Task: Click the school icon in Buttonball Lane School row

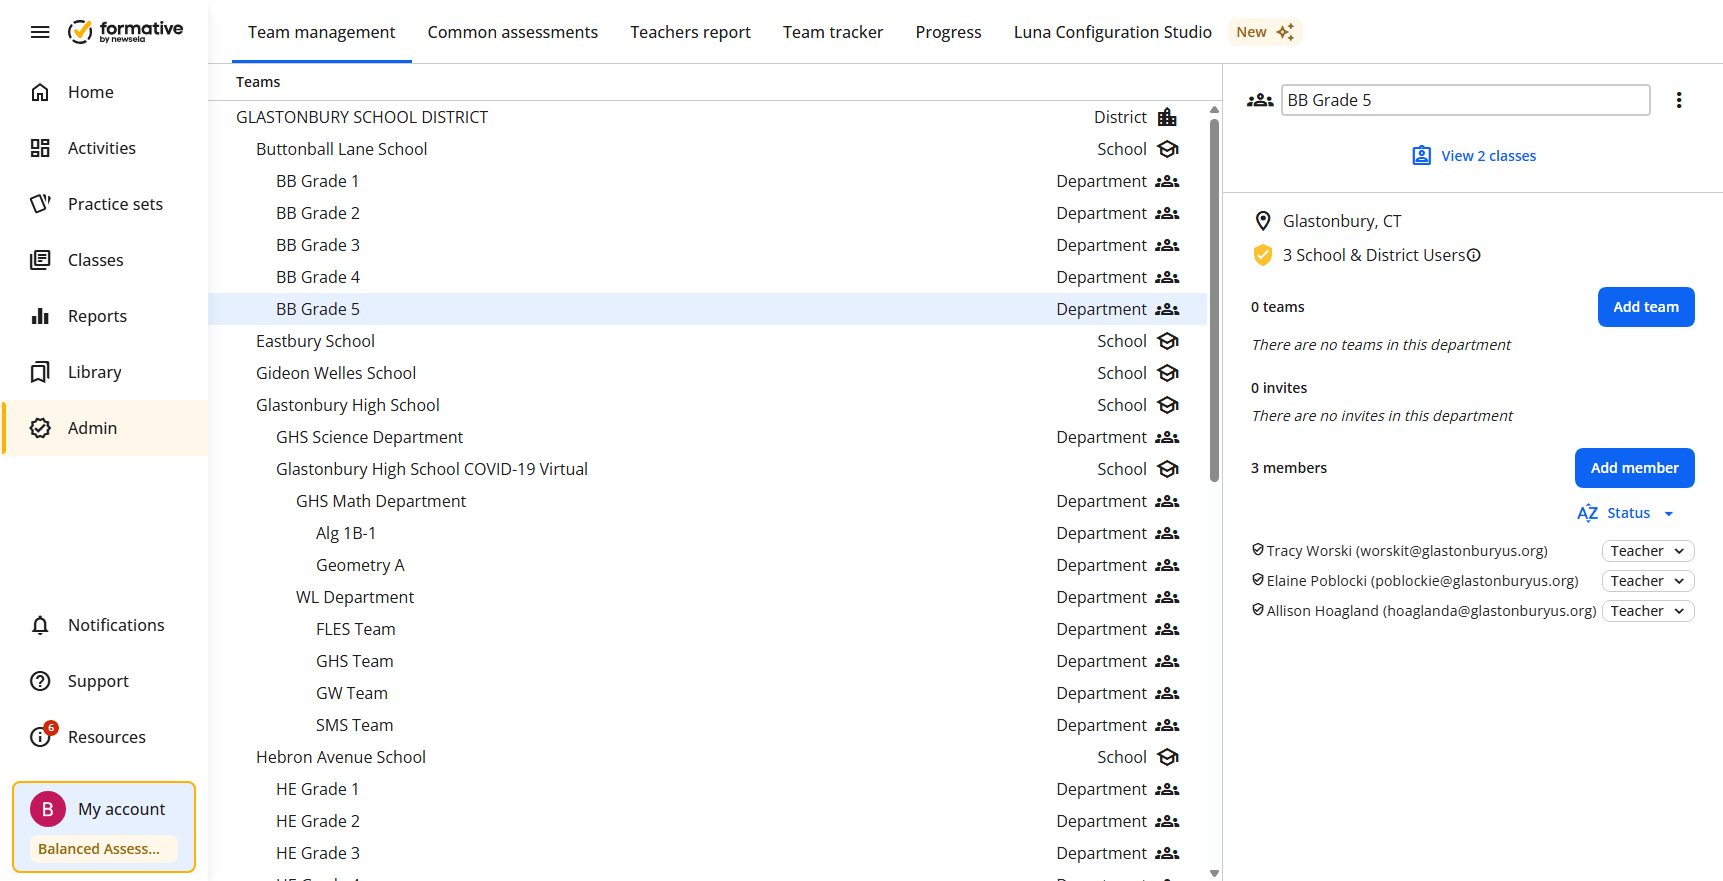Action: 1168,149
